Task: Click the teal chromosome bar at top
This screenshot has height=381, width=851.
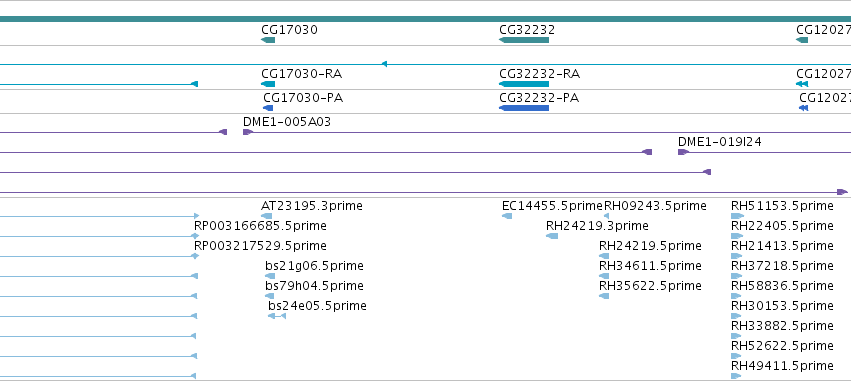Action: coord(426,19)
